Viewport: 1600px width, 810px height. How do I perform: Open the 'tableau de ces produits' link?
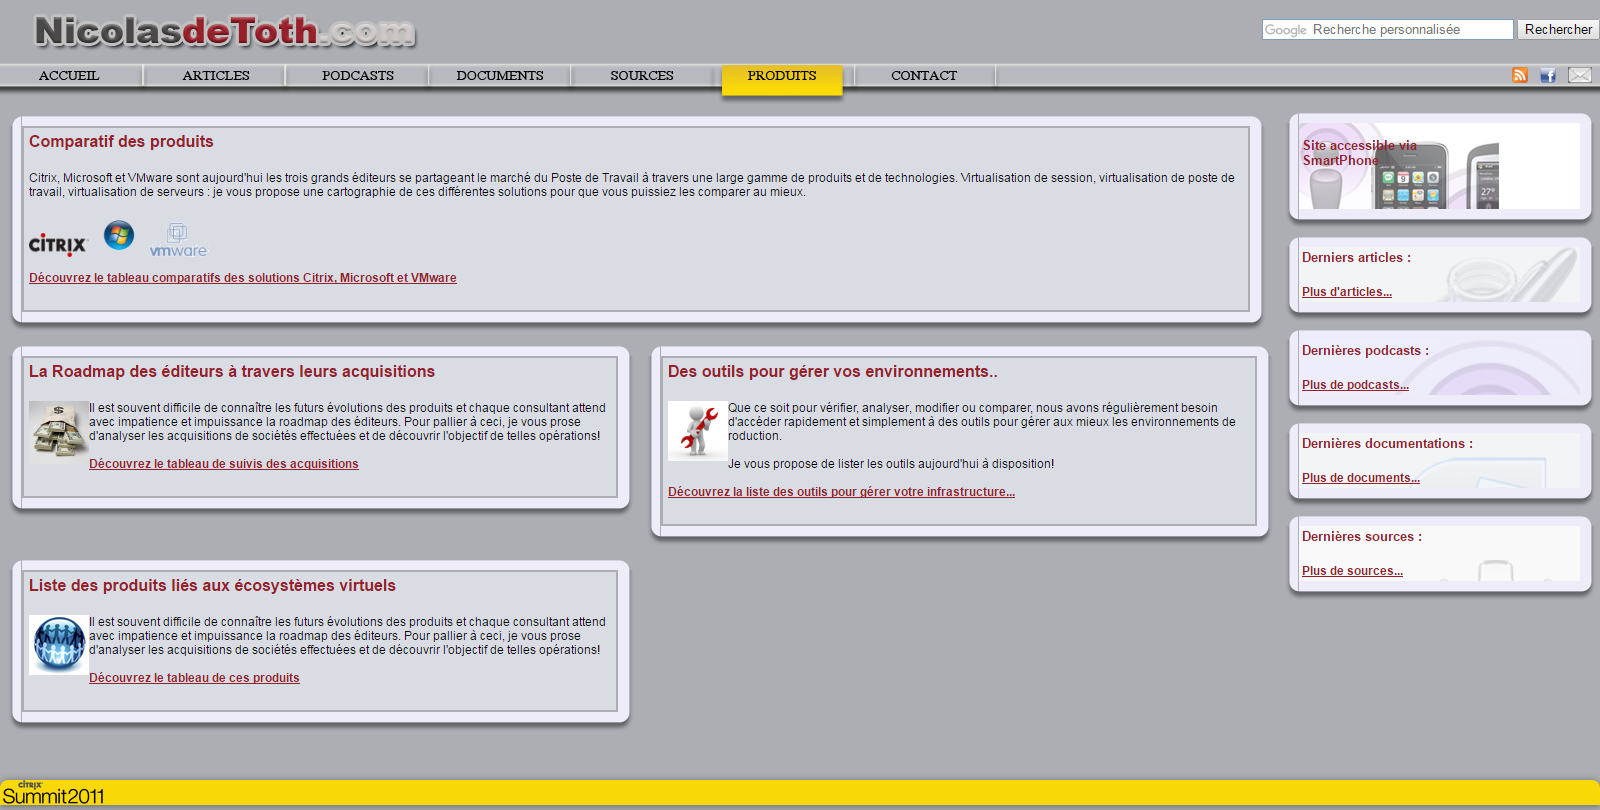pos(194,678)
